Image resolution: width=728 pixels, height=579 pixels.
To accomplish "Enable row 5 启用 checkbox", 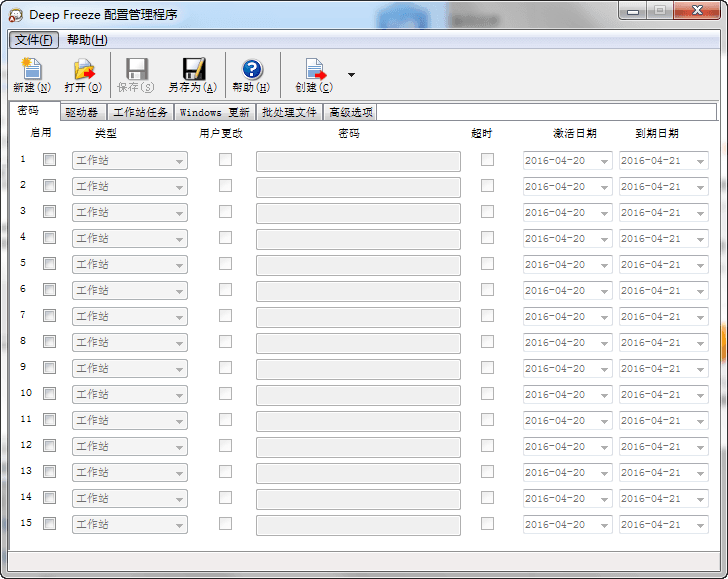I will (x=49, y=264).
